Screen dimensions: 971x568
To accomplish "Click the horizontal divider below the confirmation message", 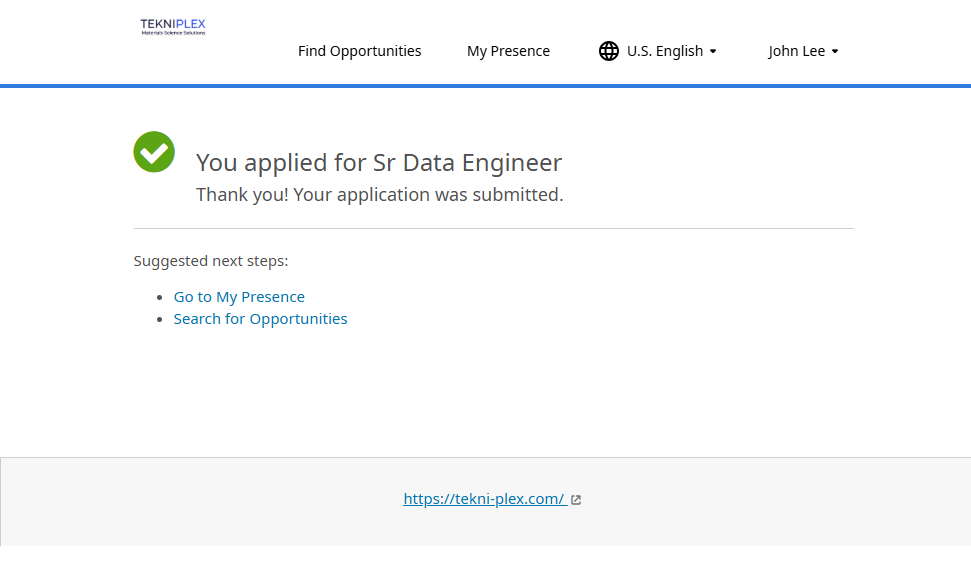I will (x=493, y=229).
